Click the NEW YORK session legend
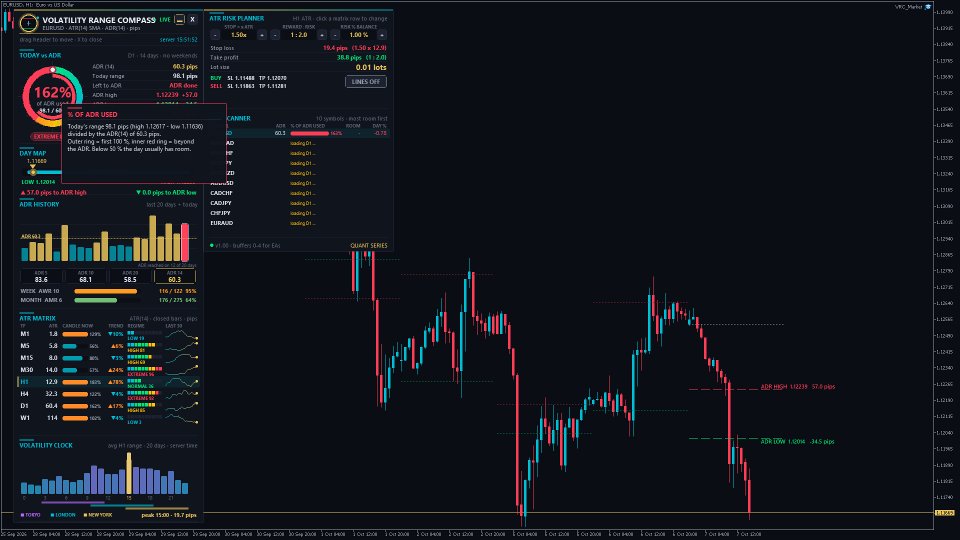 98,515
